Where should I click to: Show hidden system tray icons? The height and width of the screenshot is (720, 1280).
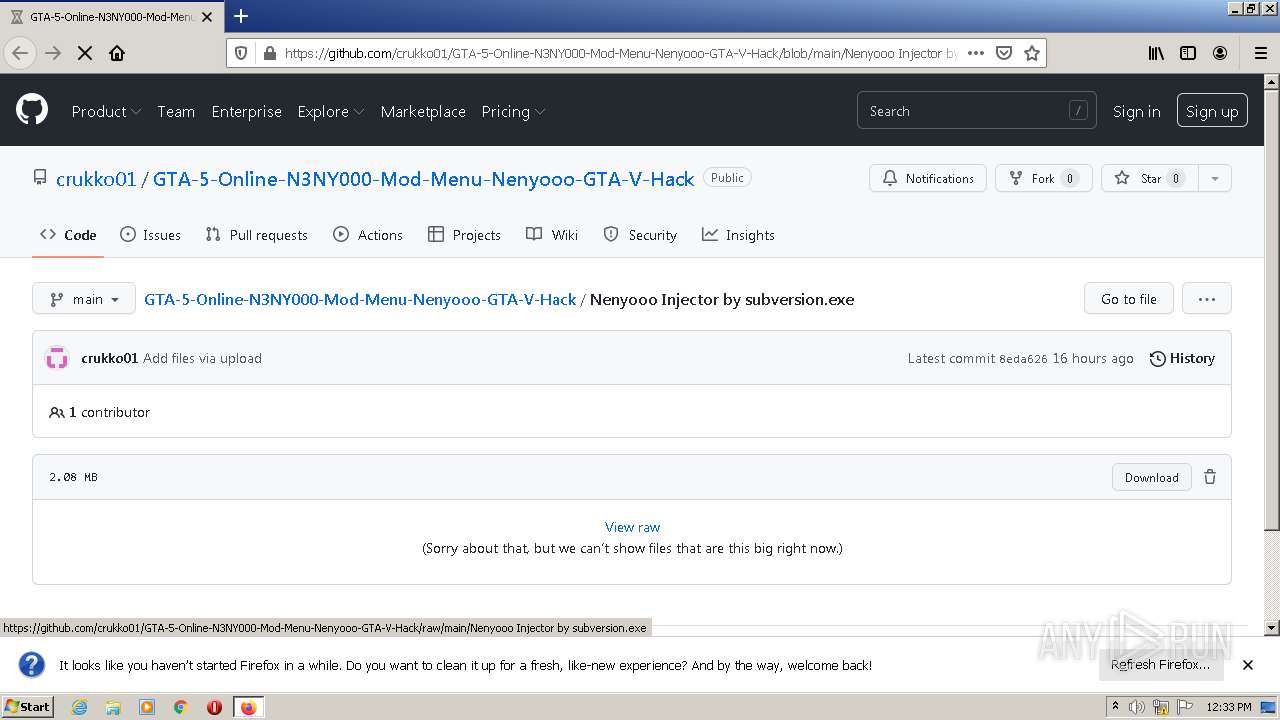click(1118, 707)
